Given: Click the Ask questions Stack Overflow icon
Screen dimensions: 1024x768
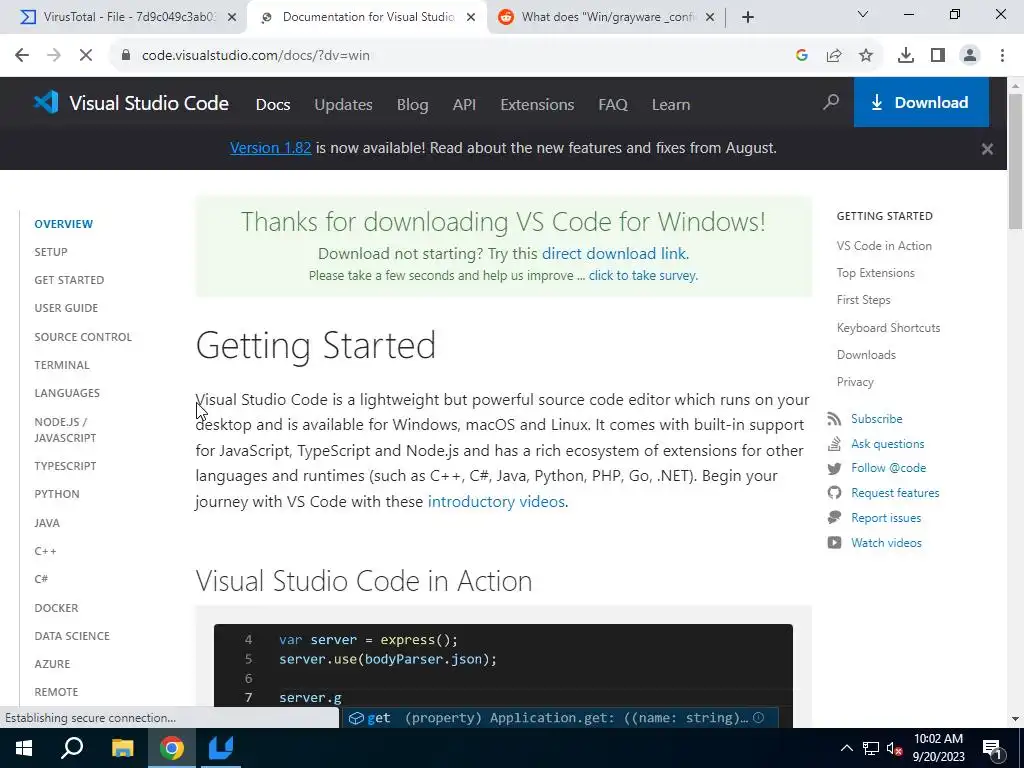Looking at the screenshot, I should pyautogui.click(x=834, y=443).
